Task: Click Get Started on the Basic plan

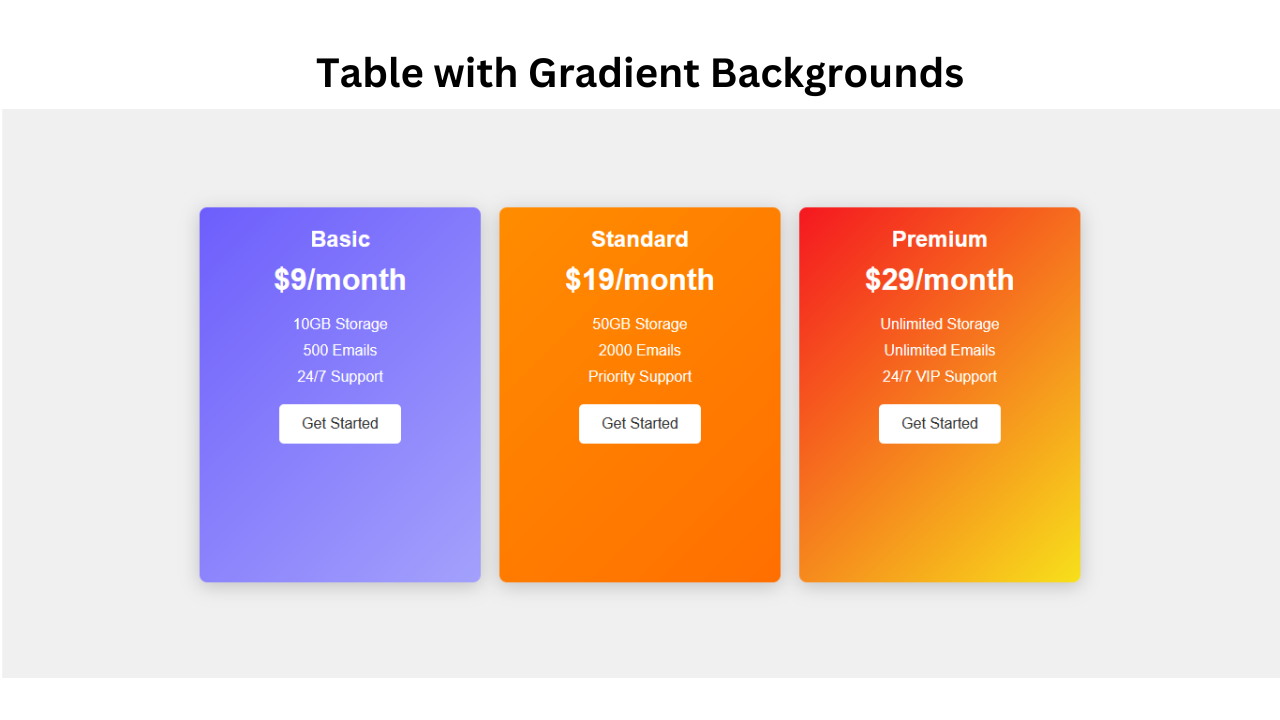Action: coord(340,424)
